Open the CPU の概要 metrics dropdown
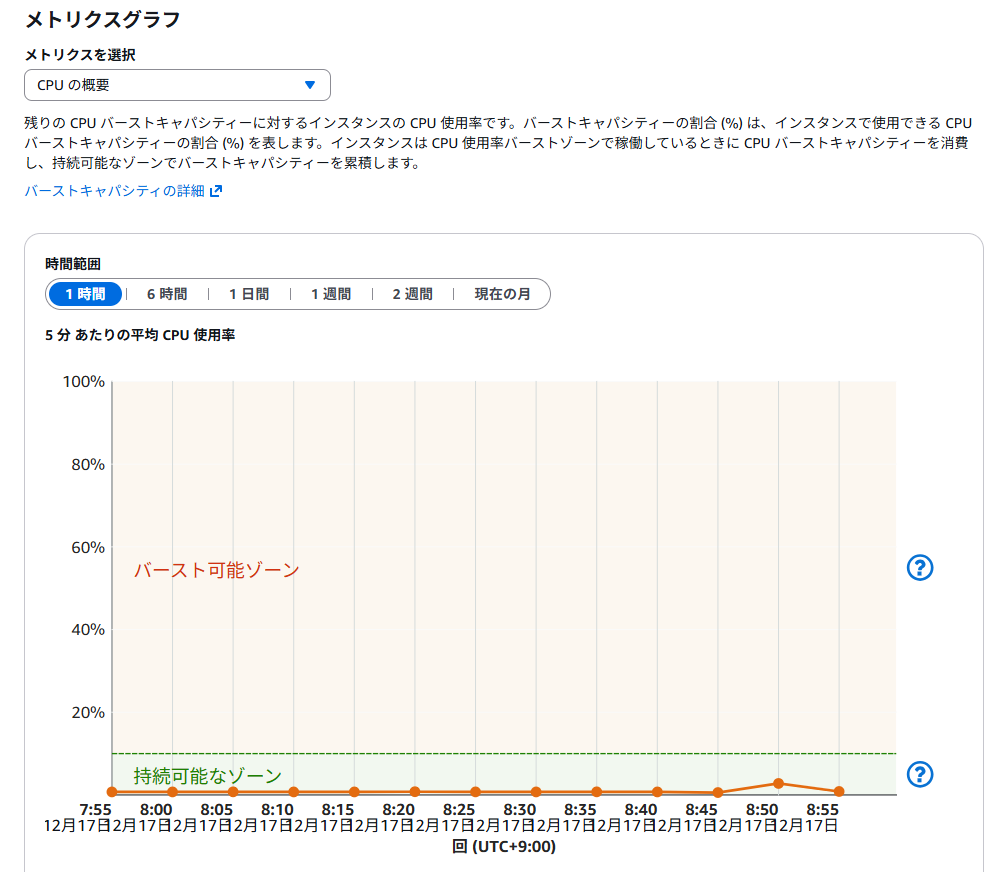The width and height of the screenshot is (992, 872). tap(177, 85)
